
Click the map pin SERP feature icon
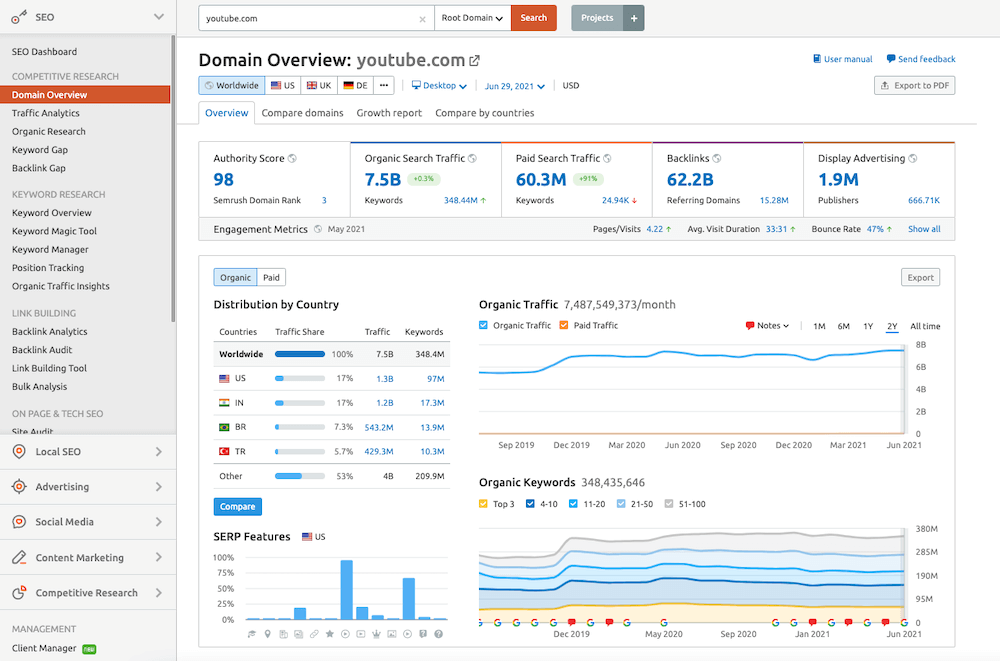(267, 634)
